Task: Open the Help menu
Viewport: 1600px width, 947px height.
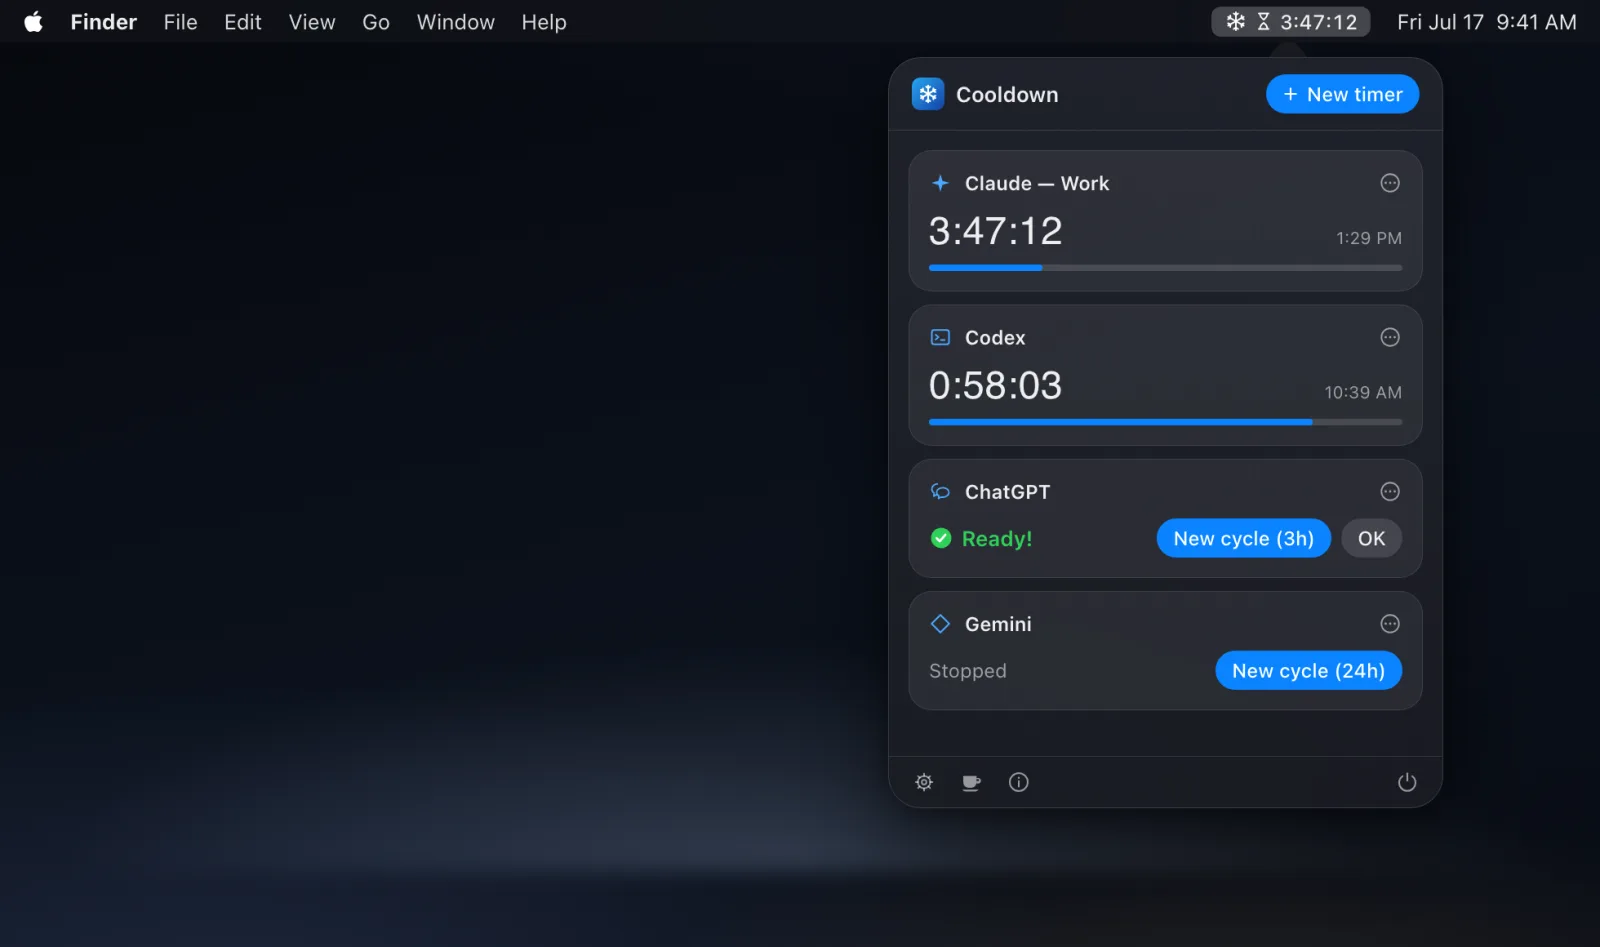Action: click(544, 22)
